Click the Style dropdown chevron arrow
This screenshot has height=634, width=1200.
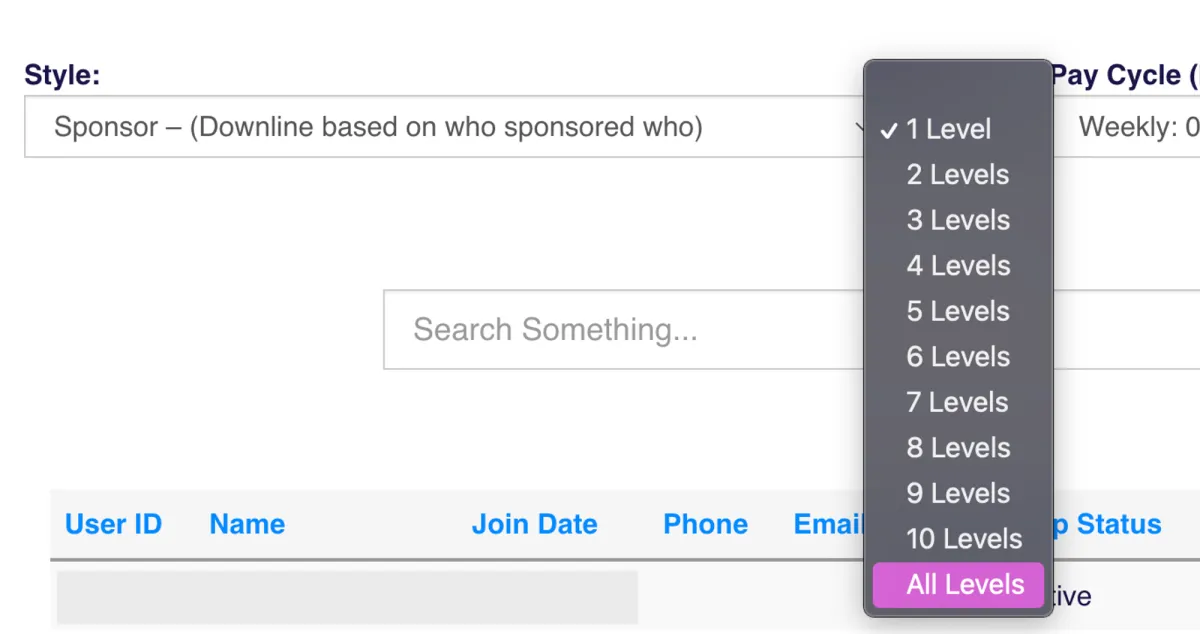click(859, 127)
